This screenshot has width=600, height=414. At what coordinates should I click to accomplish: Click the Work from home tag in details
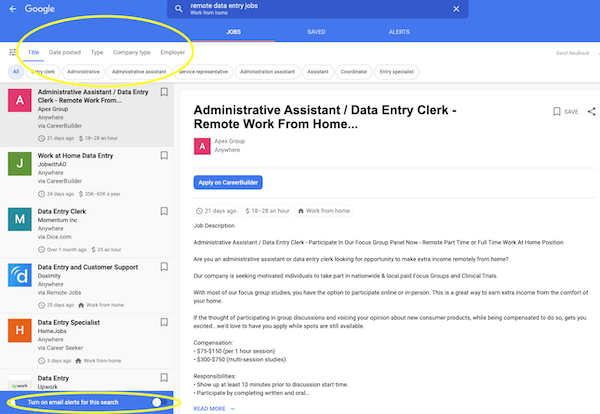pos(323,211)
